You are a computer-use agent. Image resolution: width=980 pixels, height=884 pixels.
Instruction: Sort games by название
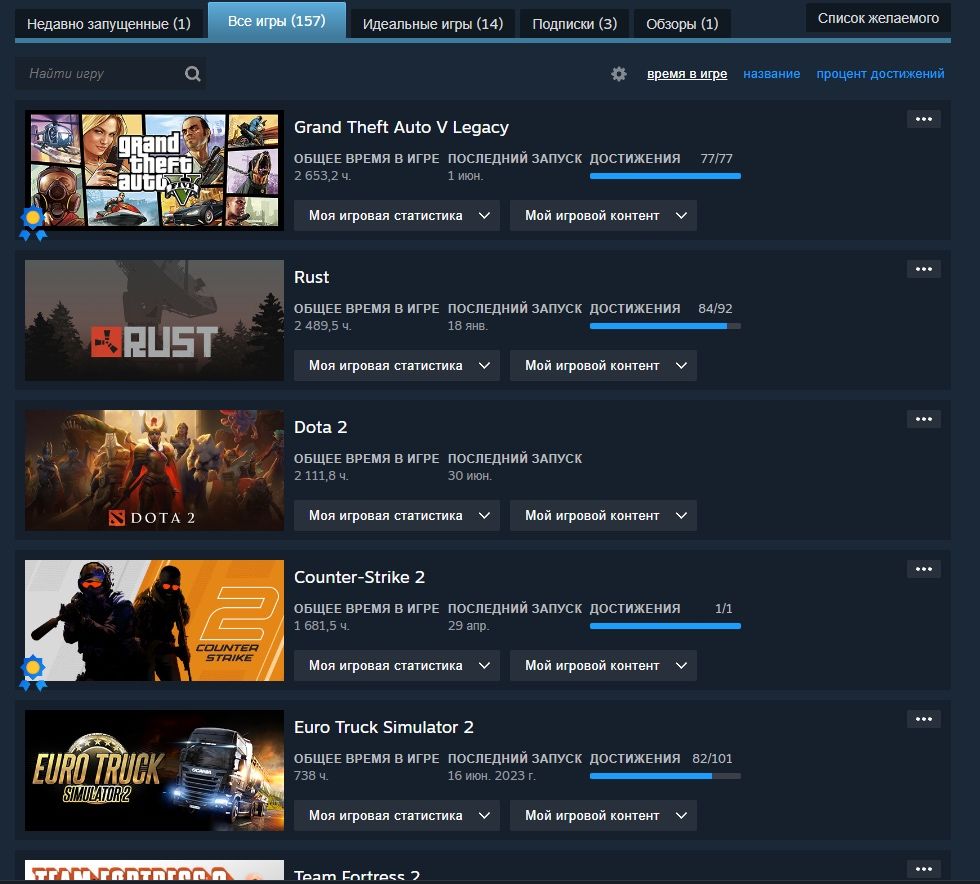(771, 74)
